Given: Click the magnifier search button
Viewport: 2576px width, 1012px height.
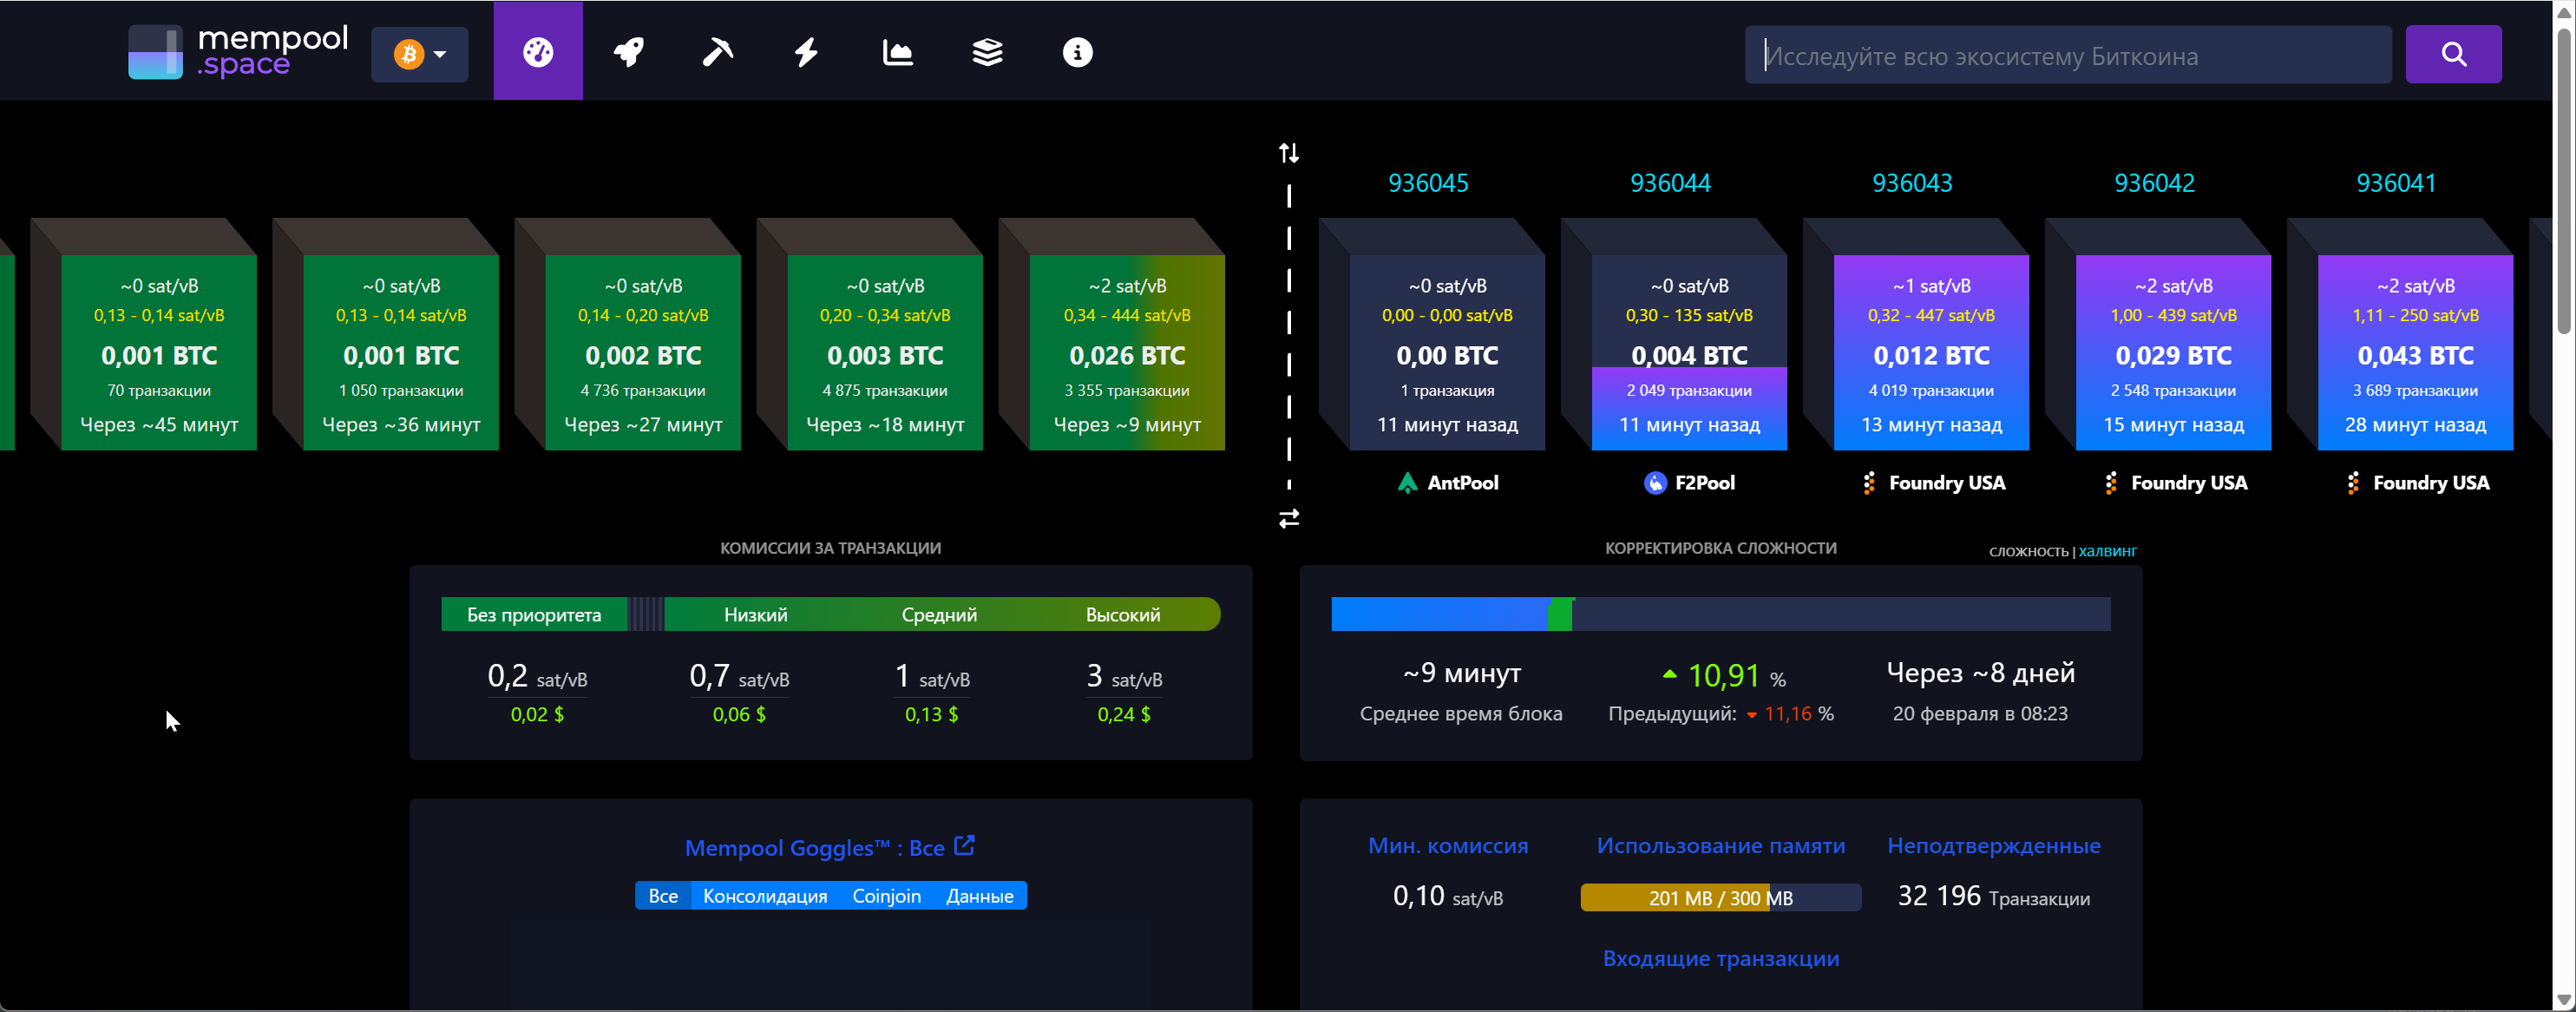Looking at the screenshot, I should [2452, 54].
